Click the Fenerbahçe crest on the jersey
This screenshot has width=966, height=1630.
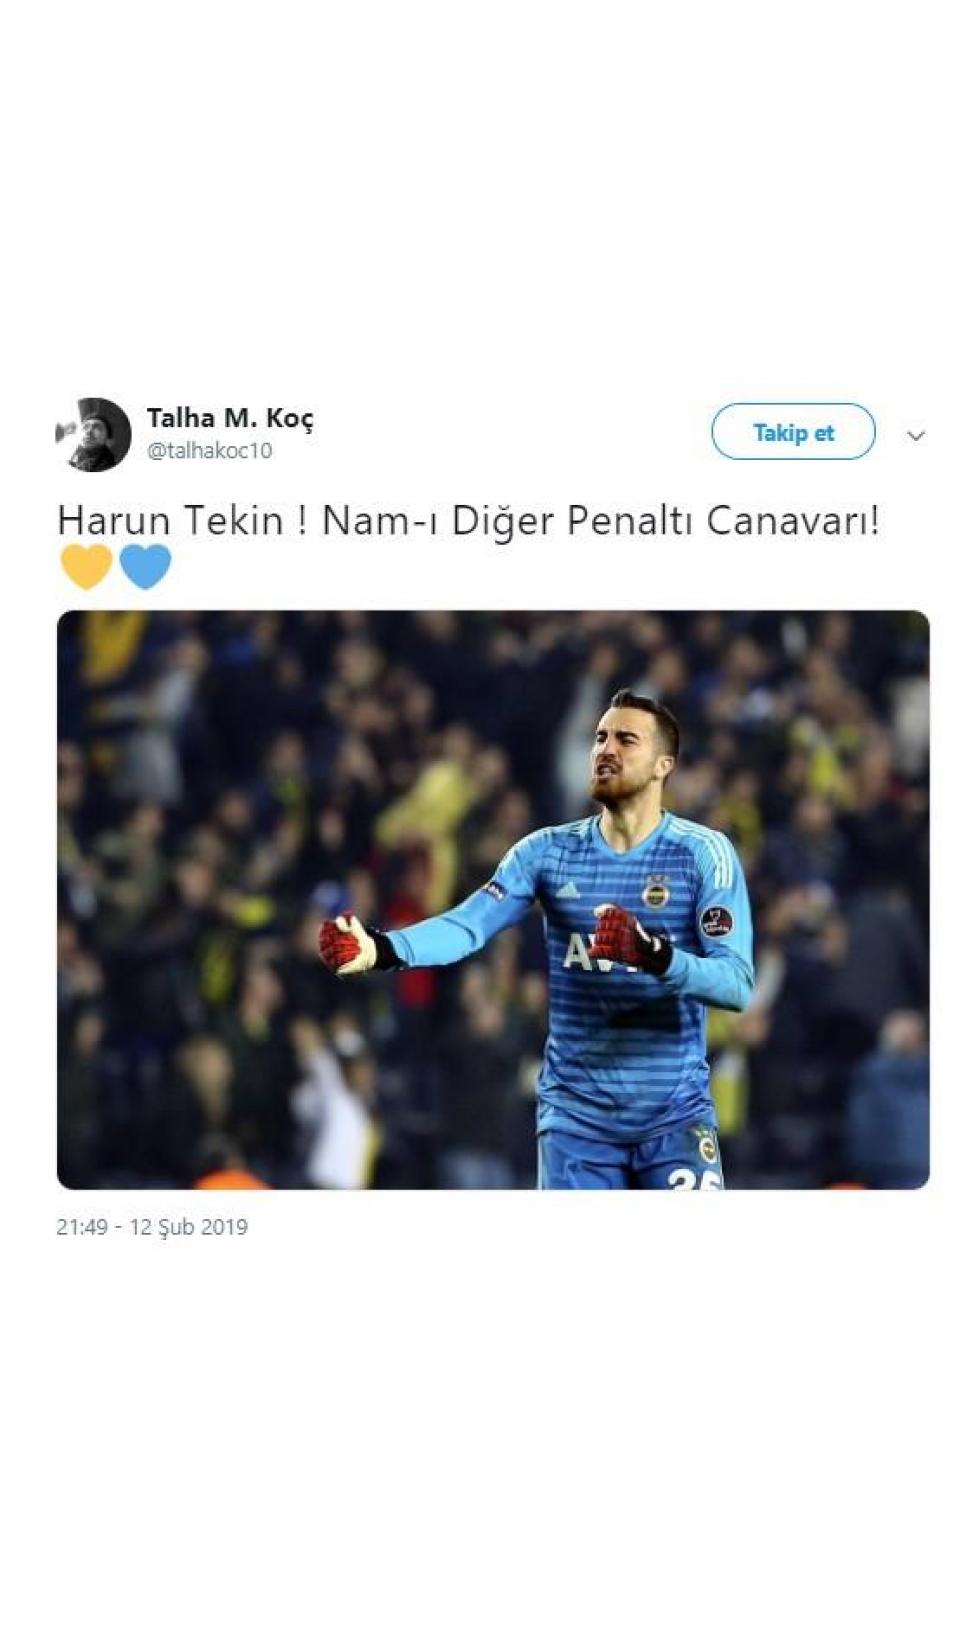(x=657, y=889)
